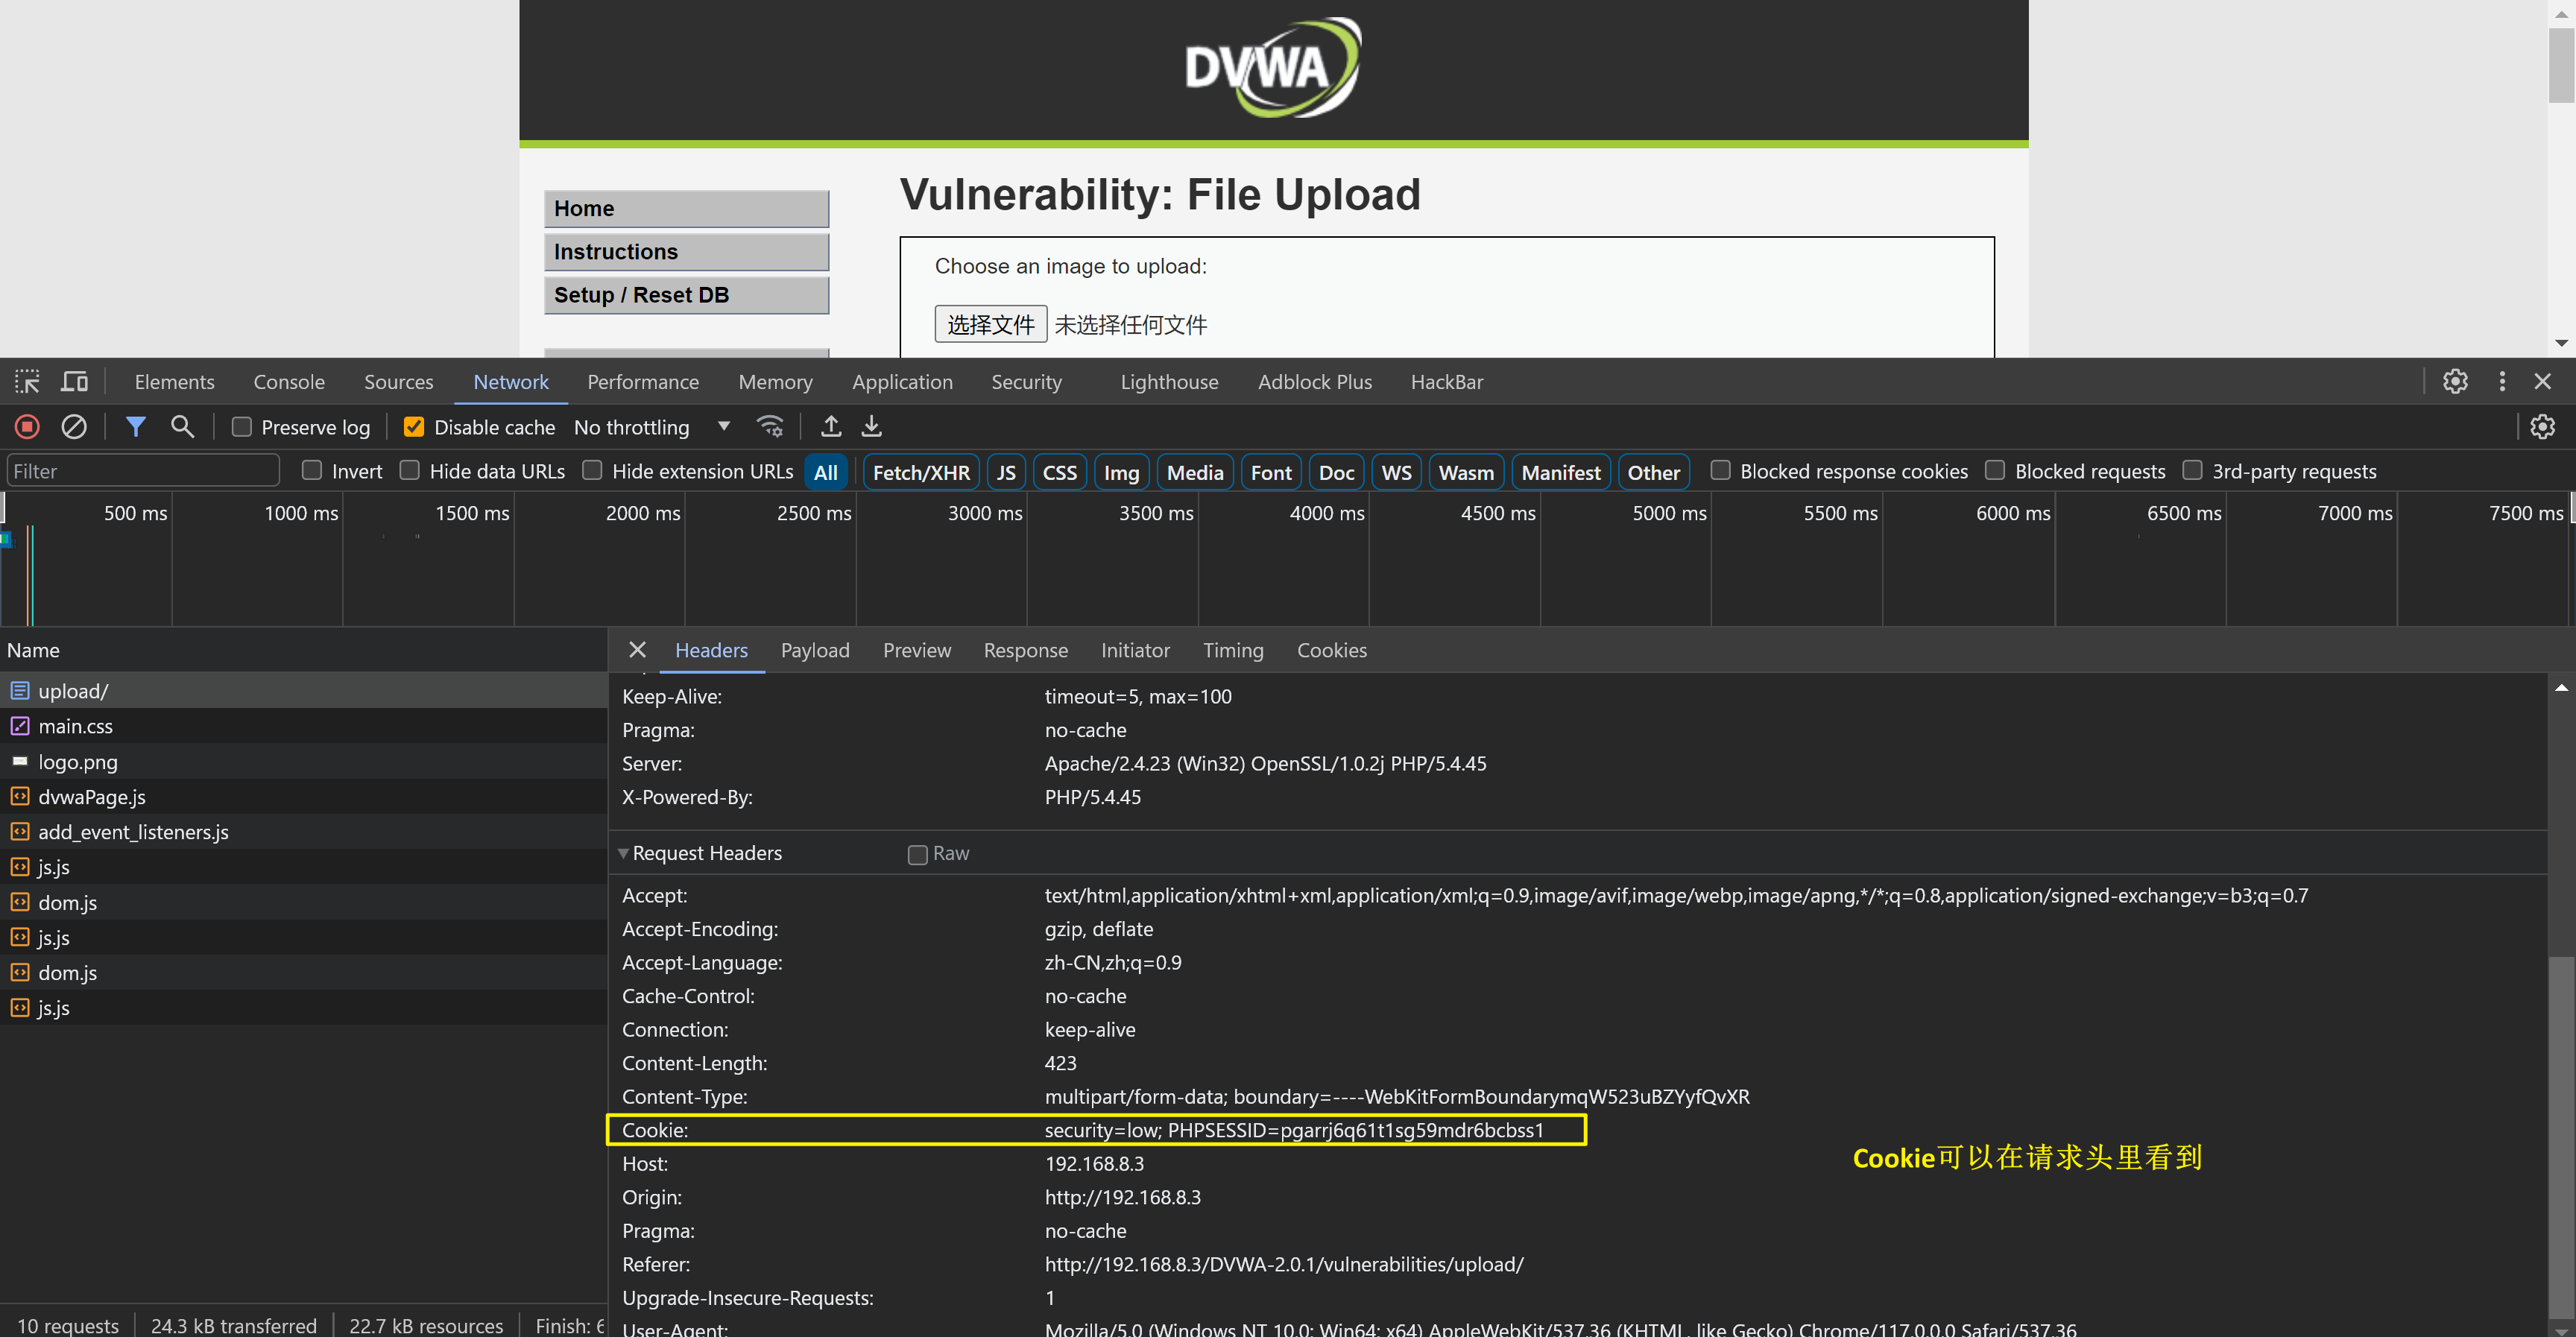
Task: Toggle the network filter funnel icon
Action: coord(136,427)
